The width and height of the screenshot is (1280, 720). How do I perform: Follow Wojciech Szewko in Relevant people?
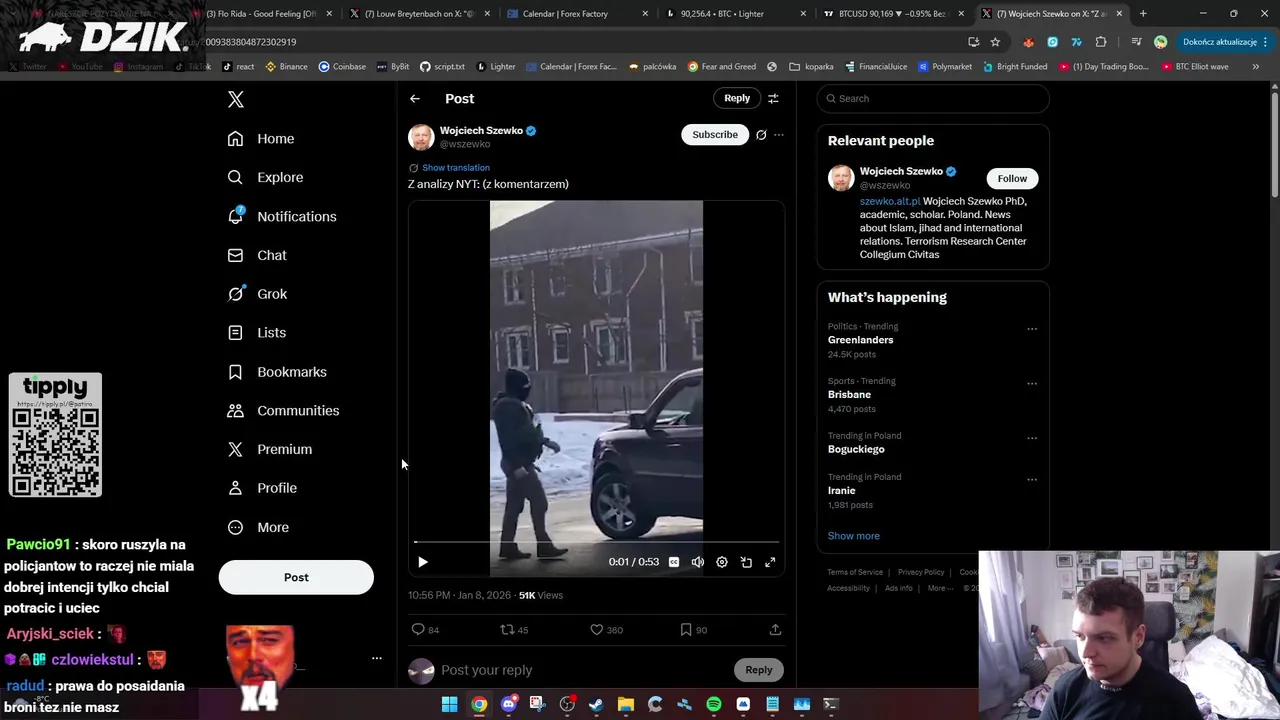[x=1012, y=178]
